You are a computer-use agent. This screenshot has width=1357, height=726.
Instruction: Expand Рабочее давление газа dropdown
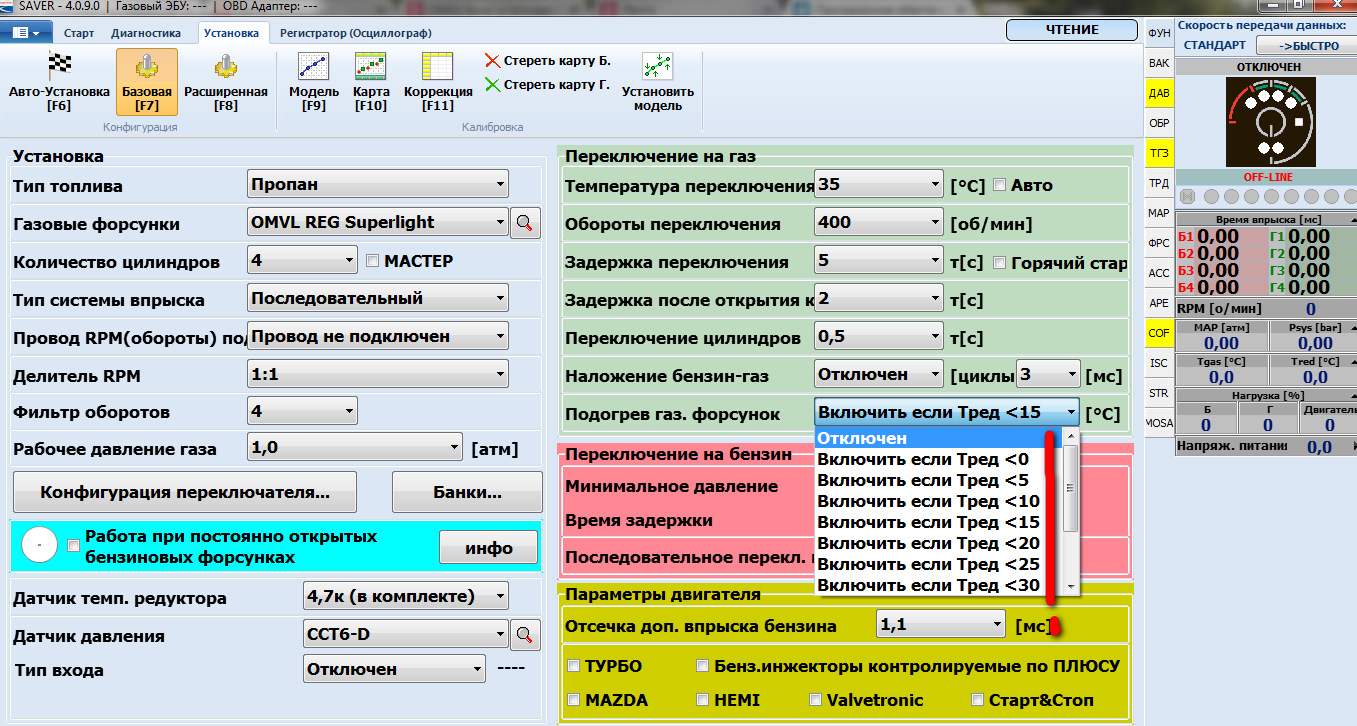coord(354,448)
